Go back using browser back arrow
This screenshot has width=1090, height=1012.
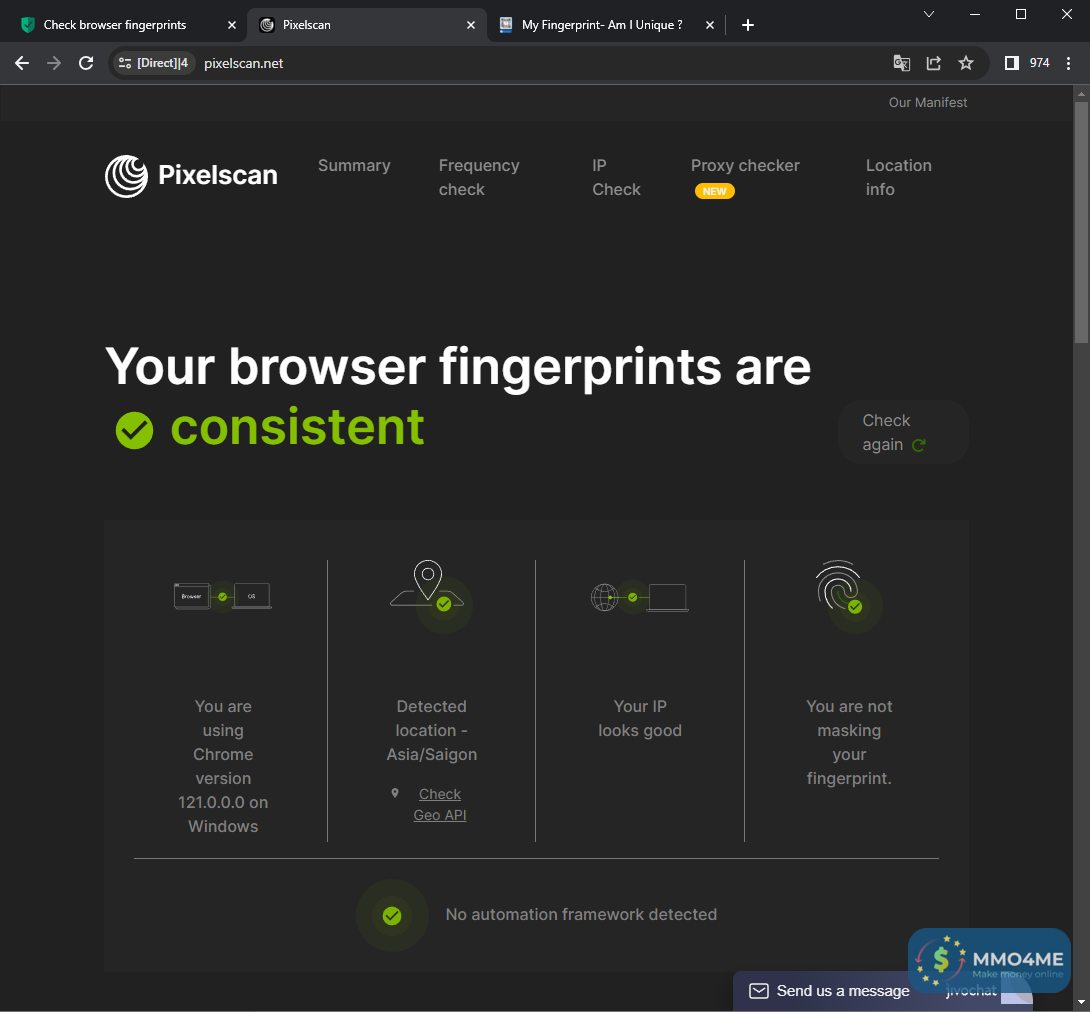tap(22, 63)
